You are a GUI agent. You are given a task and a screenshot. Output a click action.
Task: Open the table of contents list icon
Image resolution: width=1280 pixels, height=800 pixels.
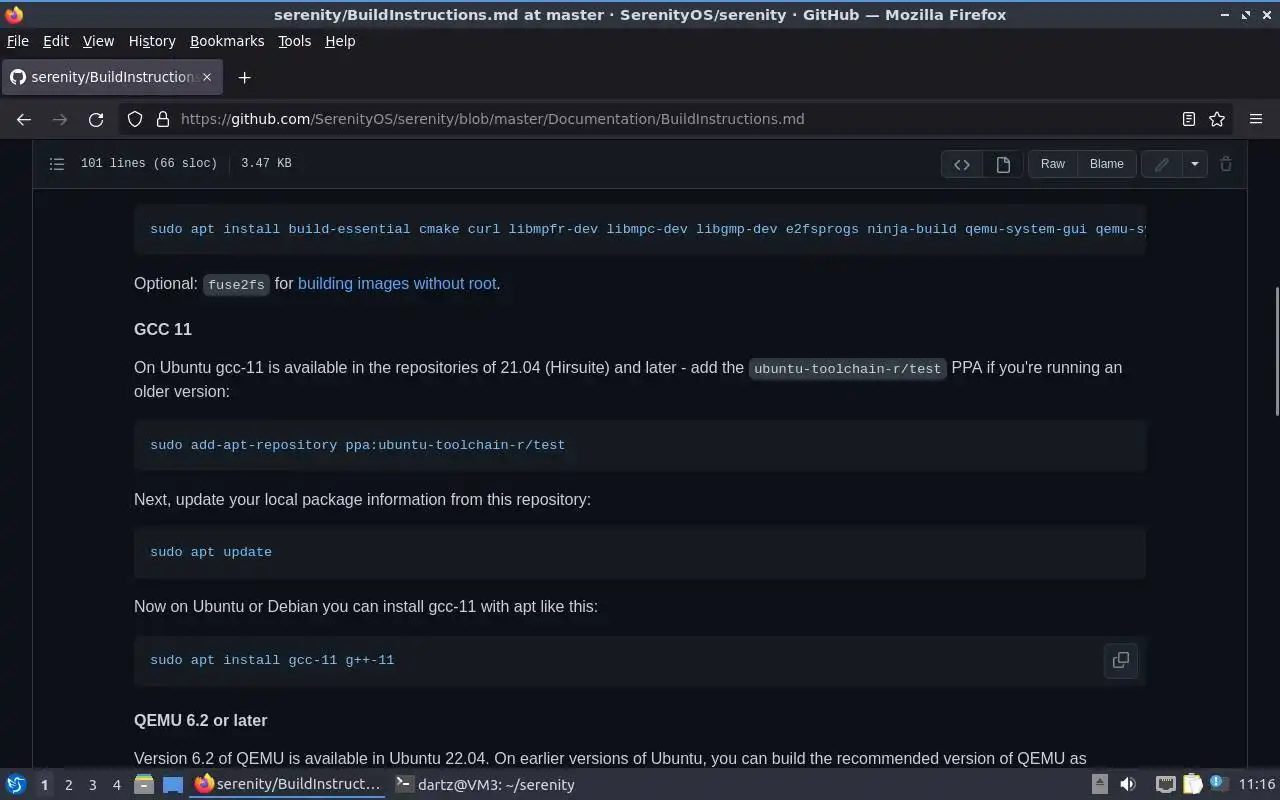pos(57,164)
